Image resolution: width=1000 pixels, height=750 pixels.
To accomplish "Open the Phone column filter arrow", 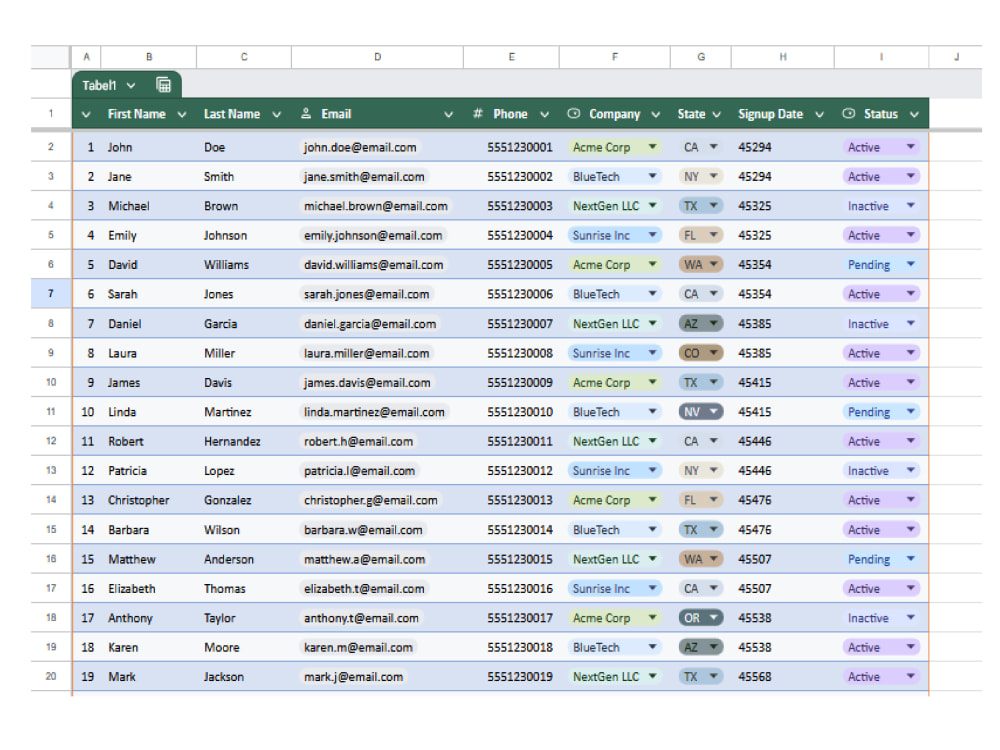I will tap(545, 115).
